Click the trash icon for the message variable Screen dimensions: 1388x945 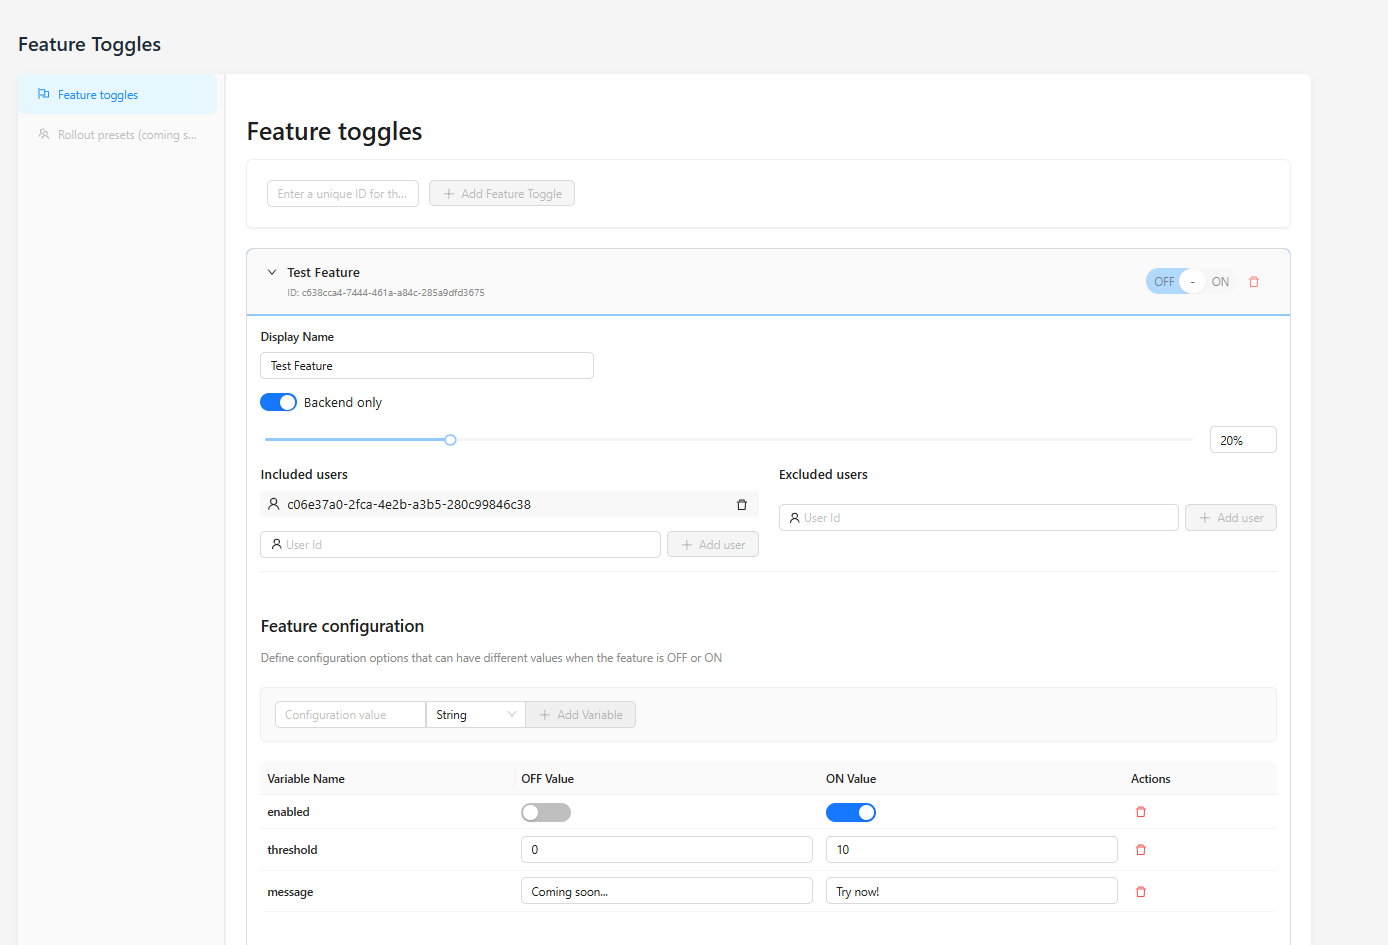(x=1140, y=891)
